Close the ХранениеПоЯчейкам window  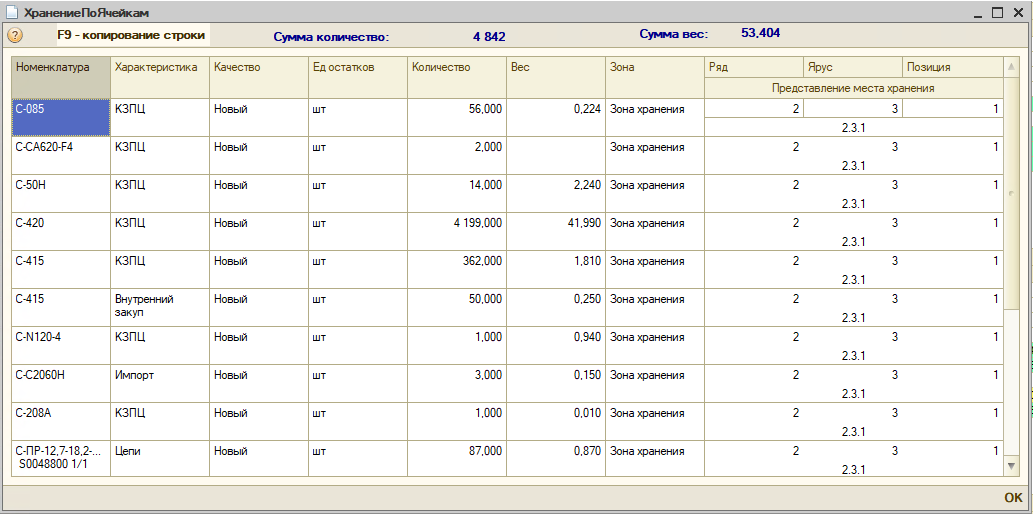1017,12
